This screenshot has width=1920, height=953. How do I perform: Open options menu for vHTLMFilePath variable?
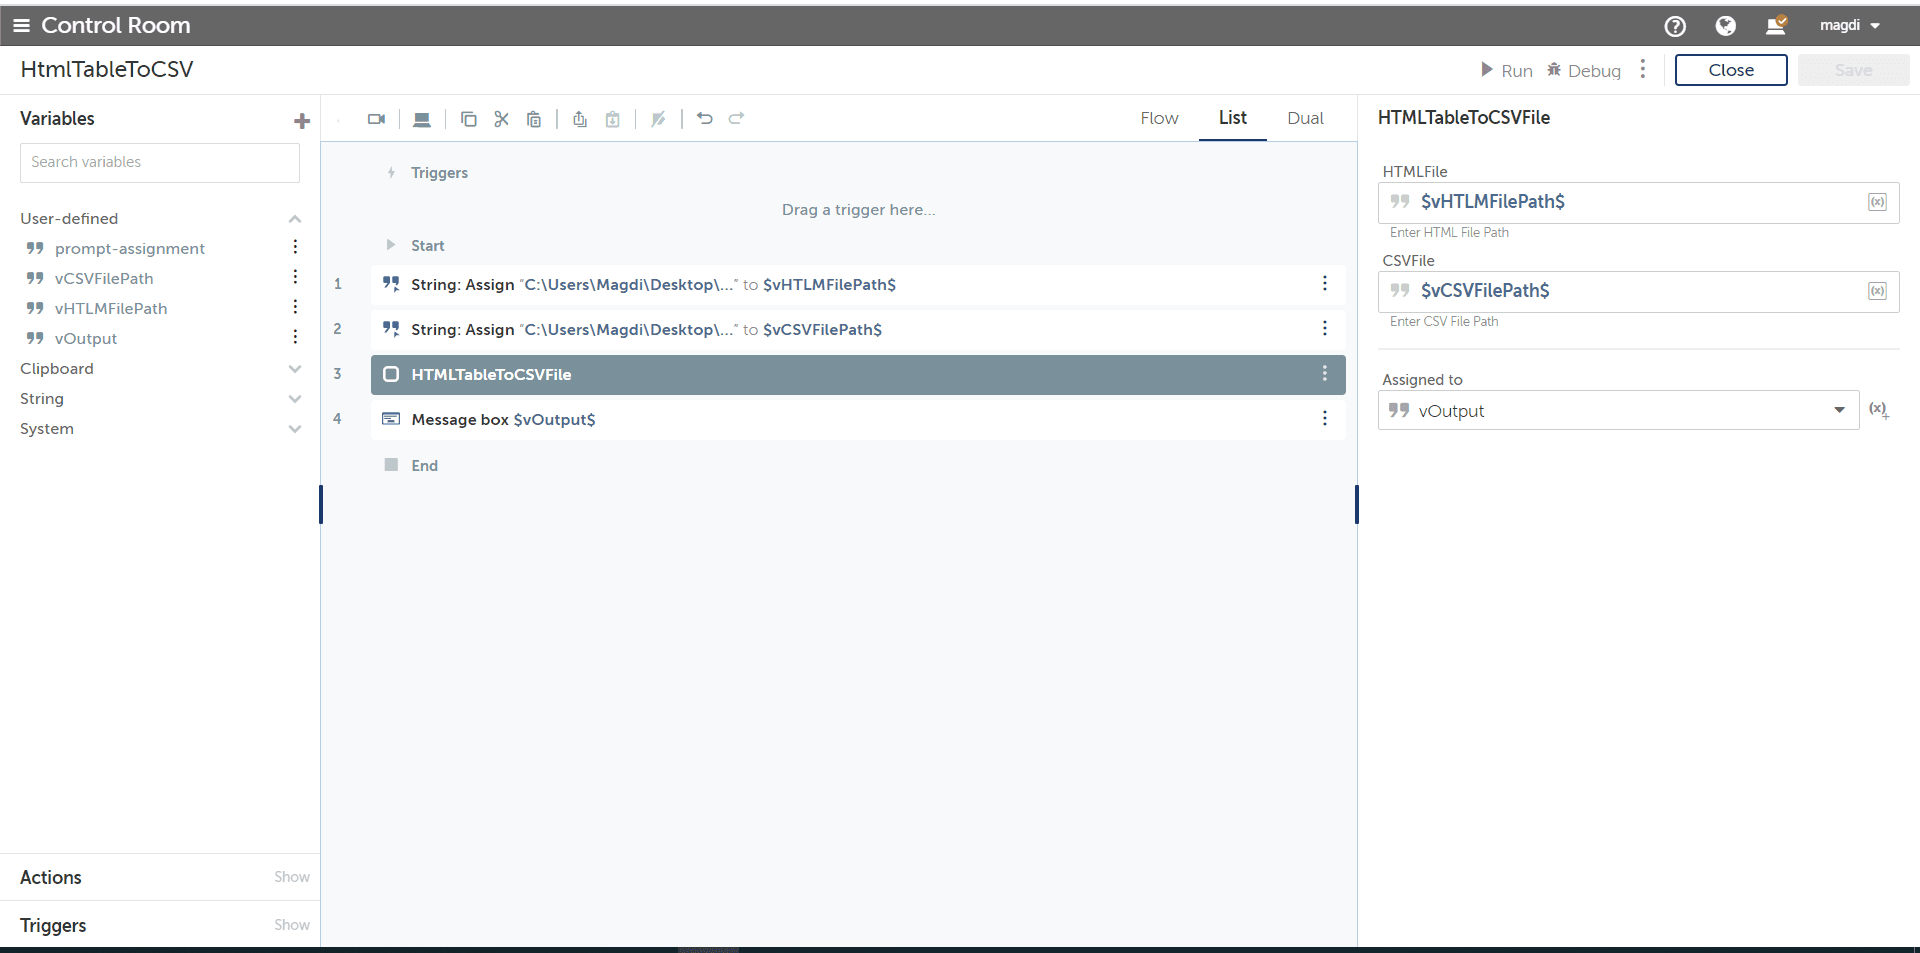295,307
